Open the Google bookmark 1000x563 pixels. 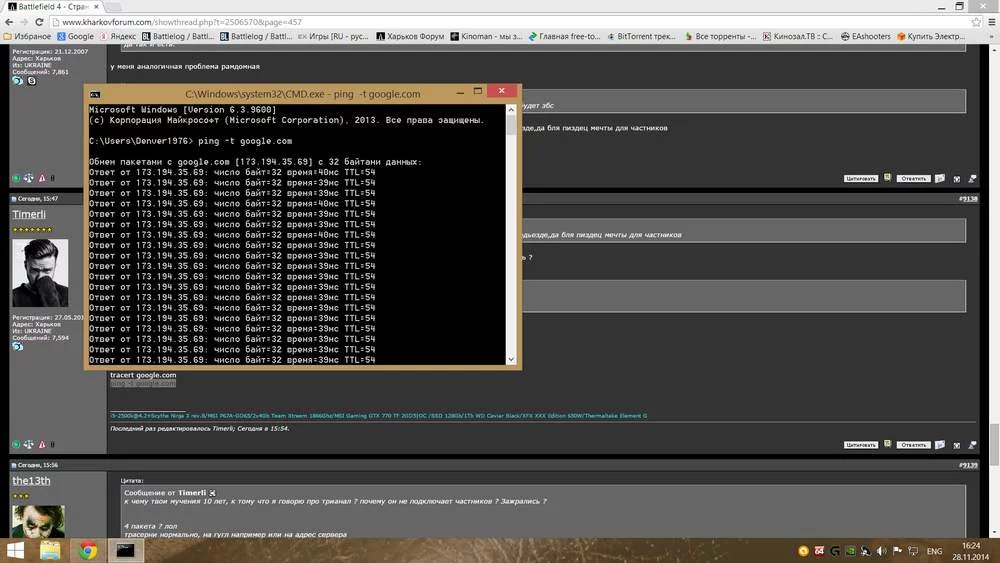click(75, 36)
